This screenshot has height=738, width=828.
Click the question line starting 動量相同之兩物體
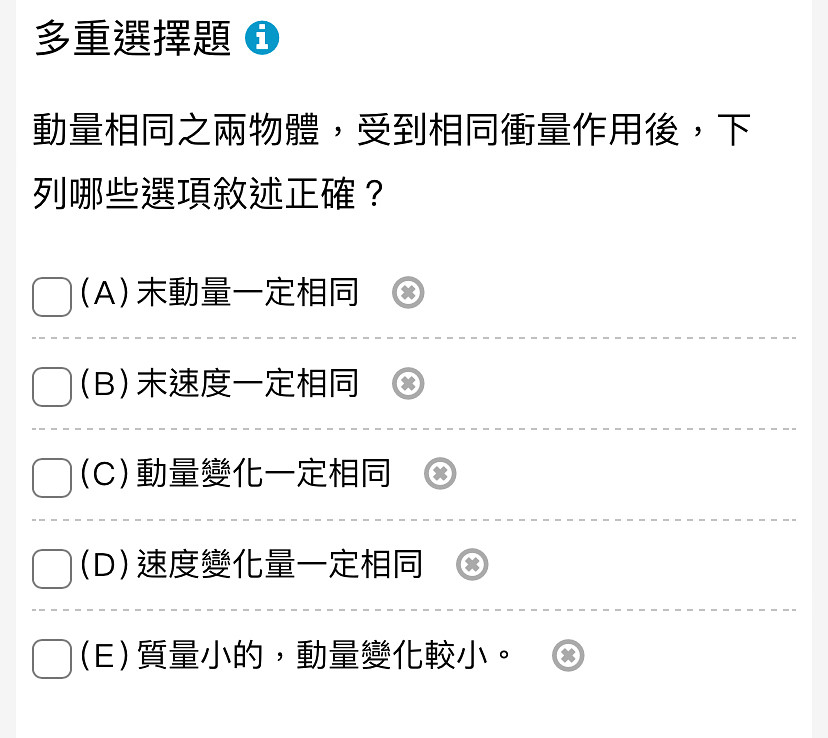(x=392, y=130)
